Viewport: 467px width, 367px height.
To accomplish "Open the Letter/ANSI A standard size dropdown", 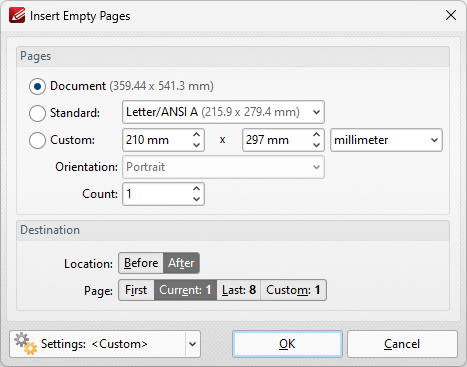I will point(223,112).
